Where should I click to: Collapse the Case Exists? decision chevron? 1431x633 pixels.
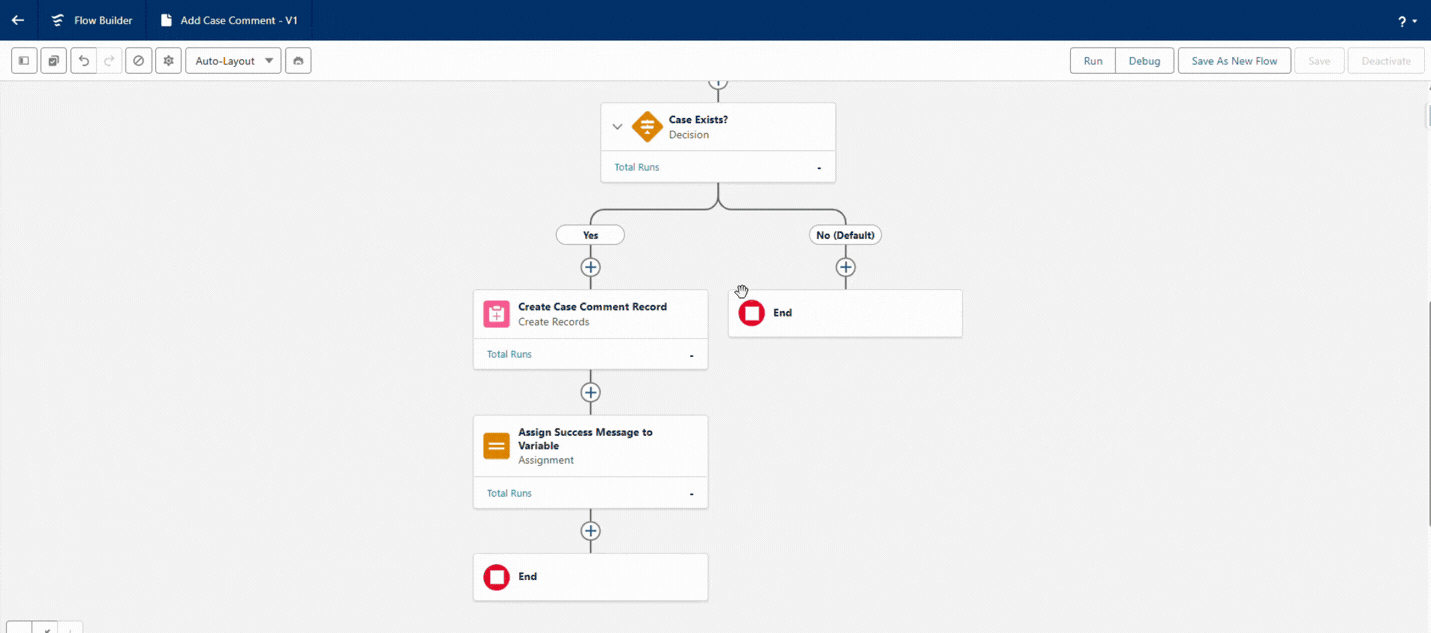(617, 127)
